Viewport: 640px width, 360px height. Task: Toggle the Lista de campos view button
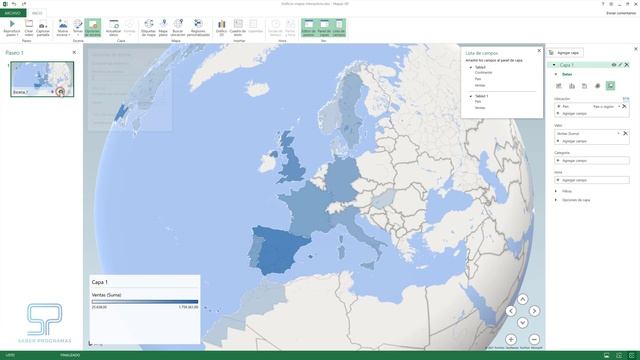point(339,28)
